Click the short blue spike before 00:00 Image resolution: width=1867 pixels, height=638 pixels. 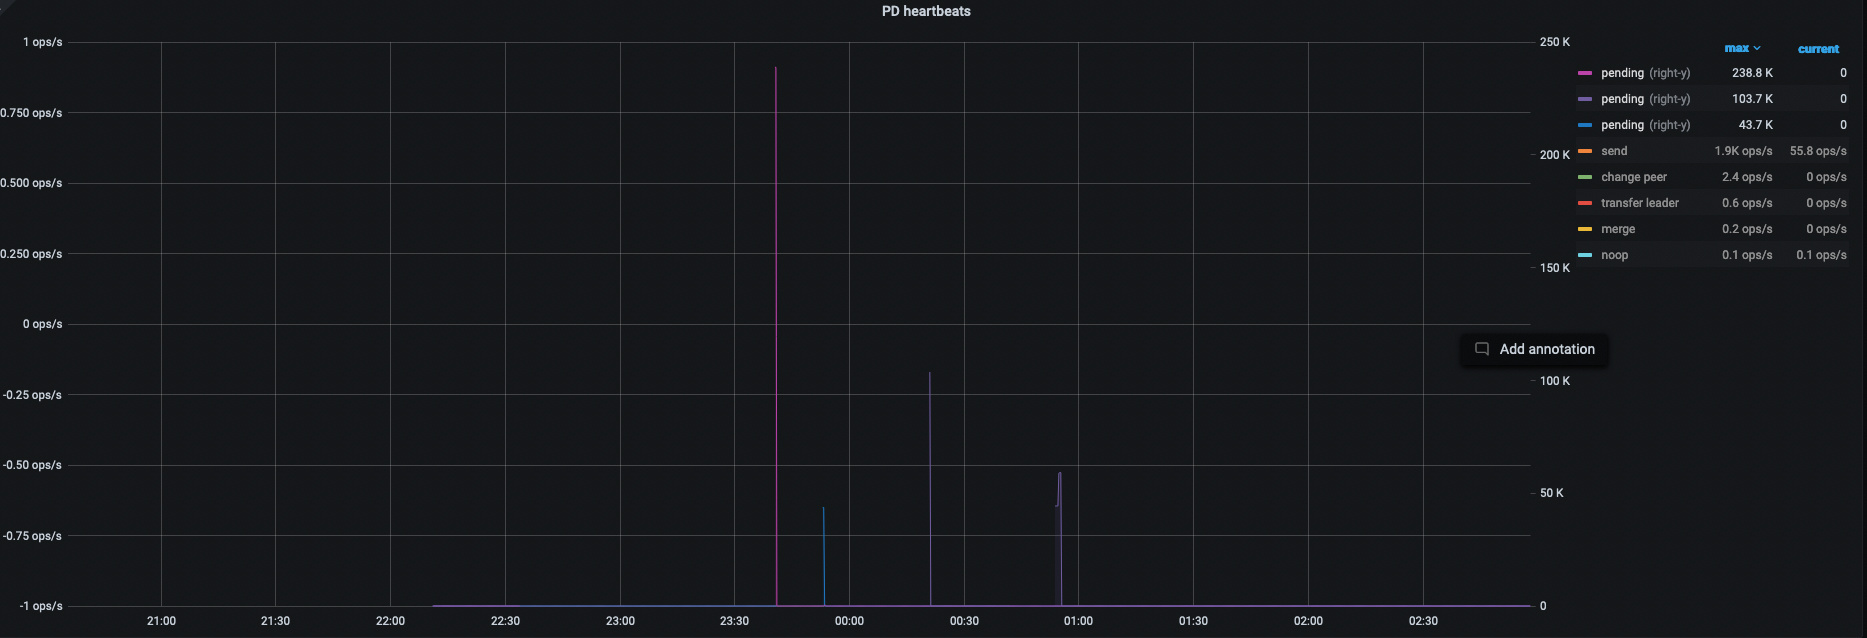[x=824, y=556]
